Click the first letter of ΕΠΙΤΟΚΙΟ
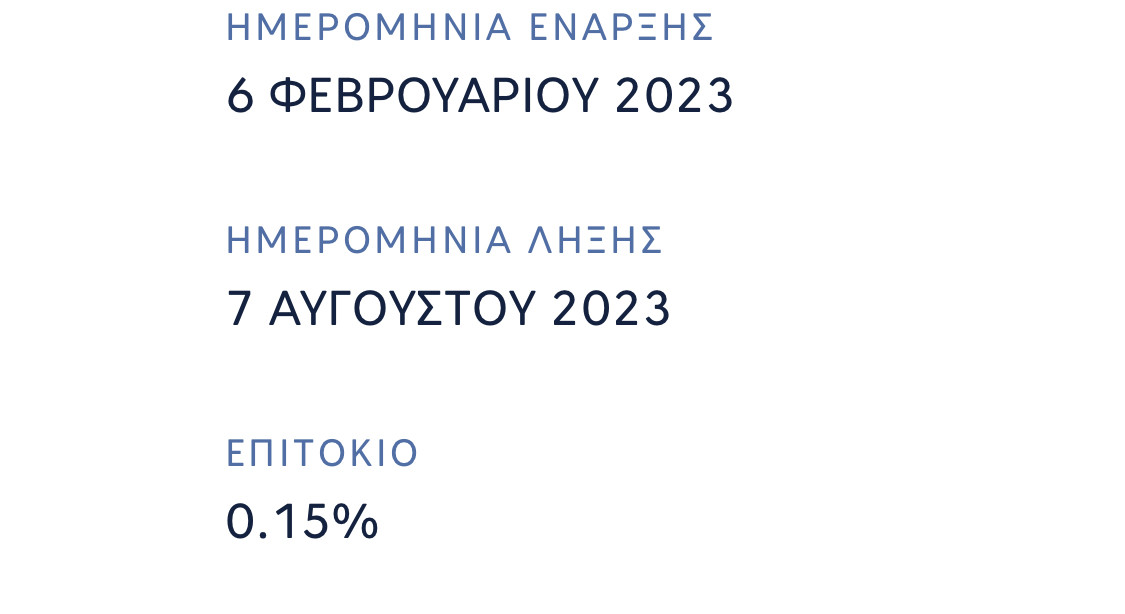This screenshot has height=614, width=1125. 234,454
